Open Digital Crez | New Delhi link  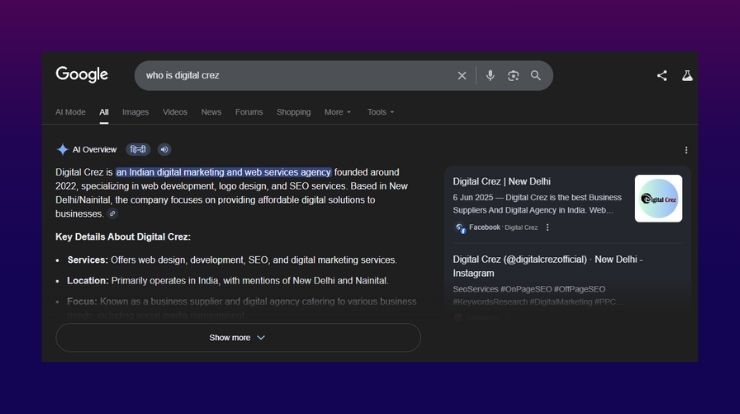point(502,182)
